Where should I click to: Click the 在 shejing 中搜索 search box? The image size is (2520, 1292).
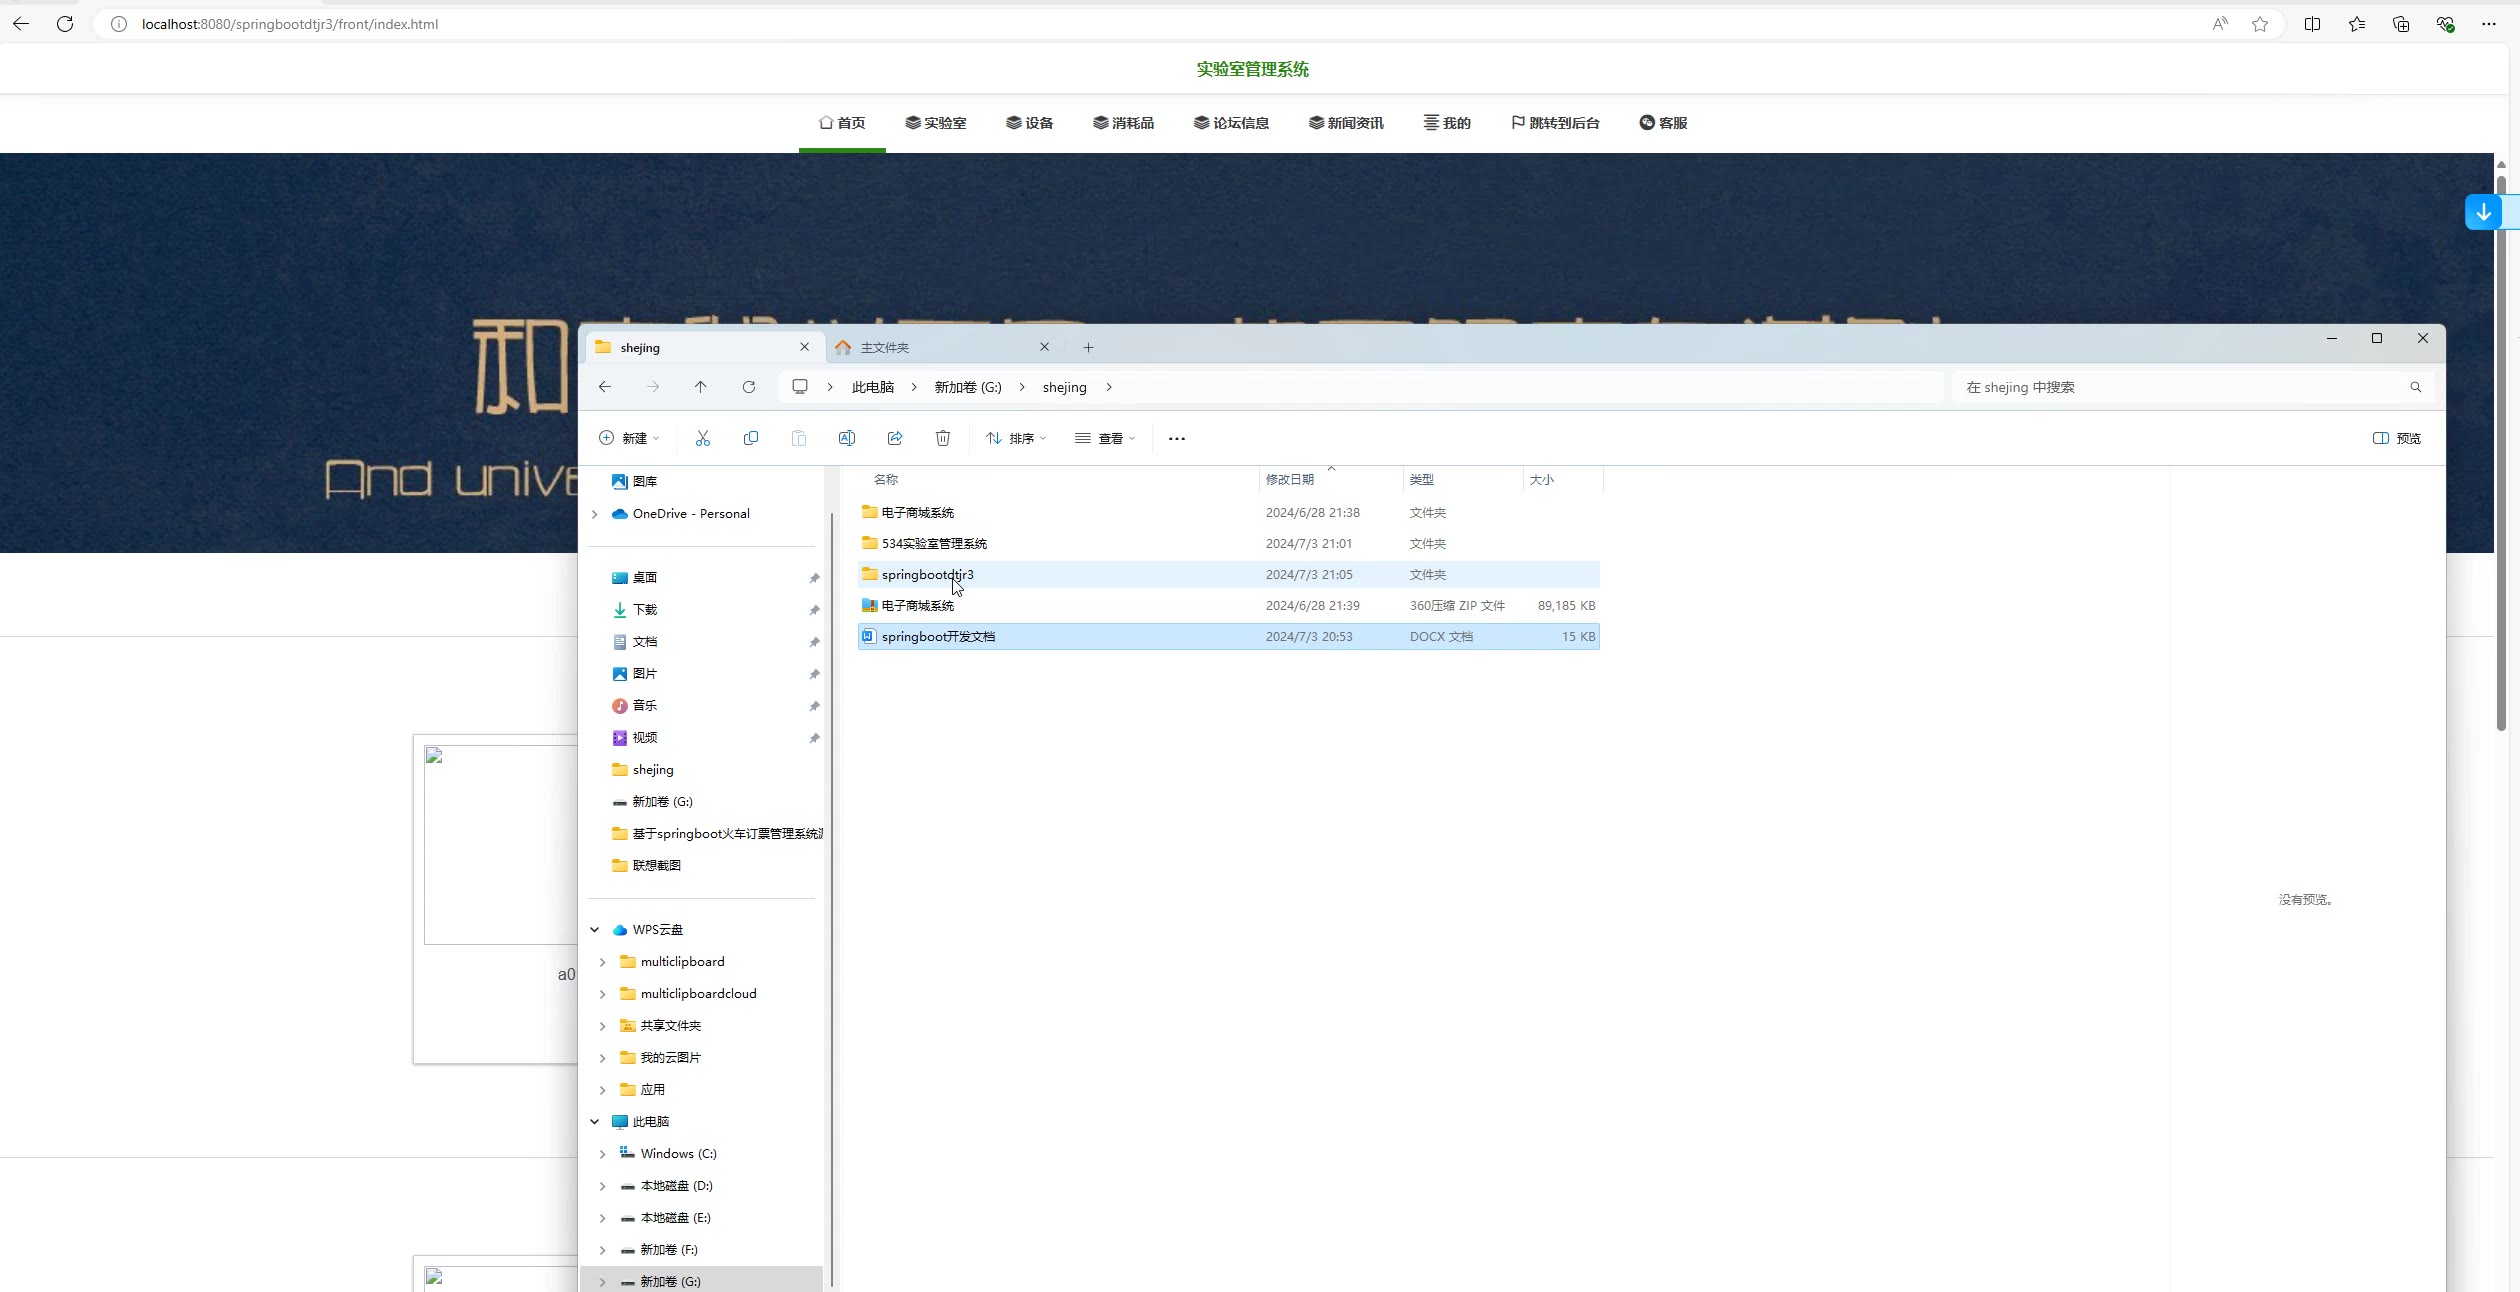pyautogui.click(x=2180, y=387)
